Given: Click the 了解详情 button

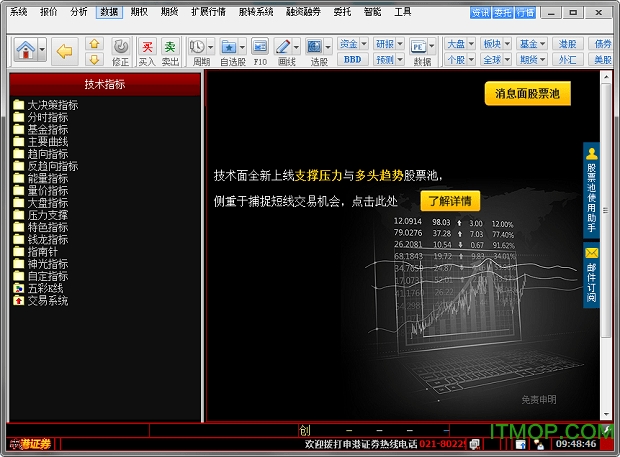Looking at the screenshot, I should (449, 200).
